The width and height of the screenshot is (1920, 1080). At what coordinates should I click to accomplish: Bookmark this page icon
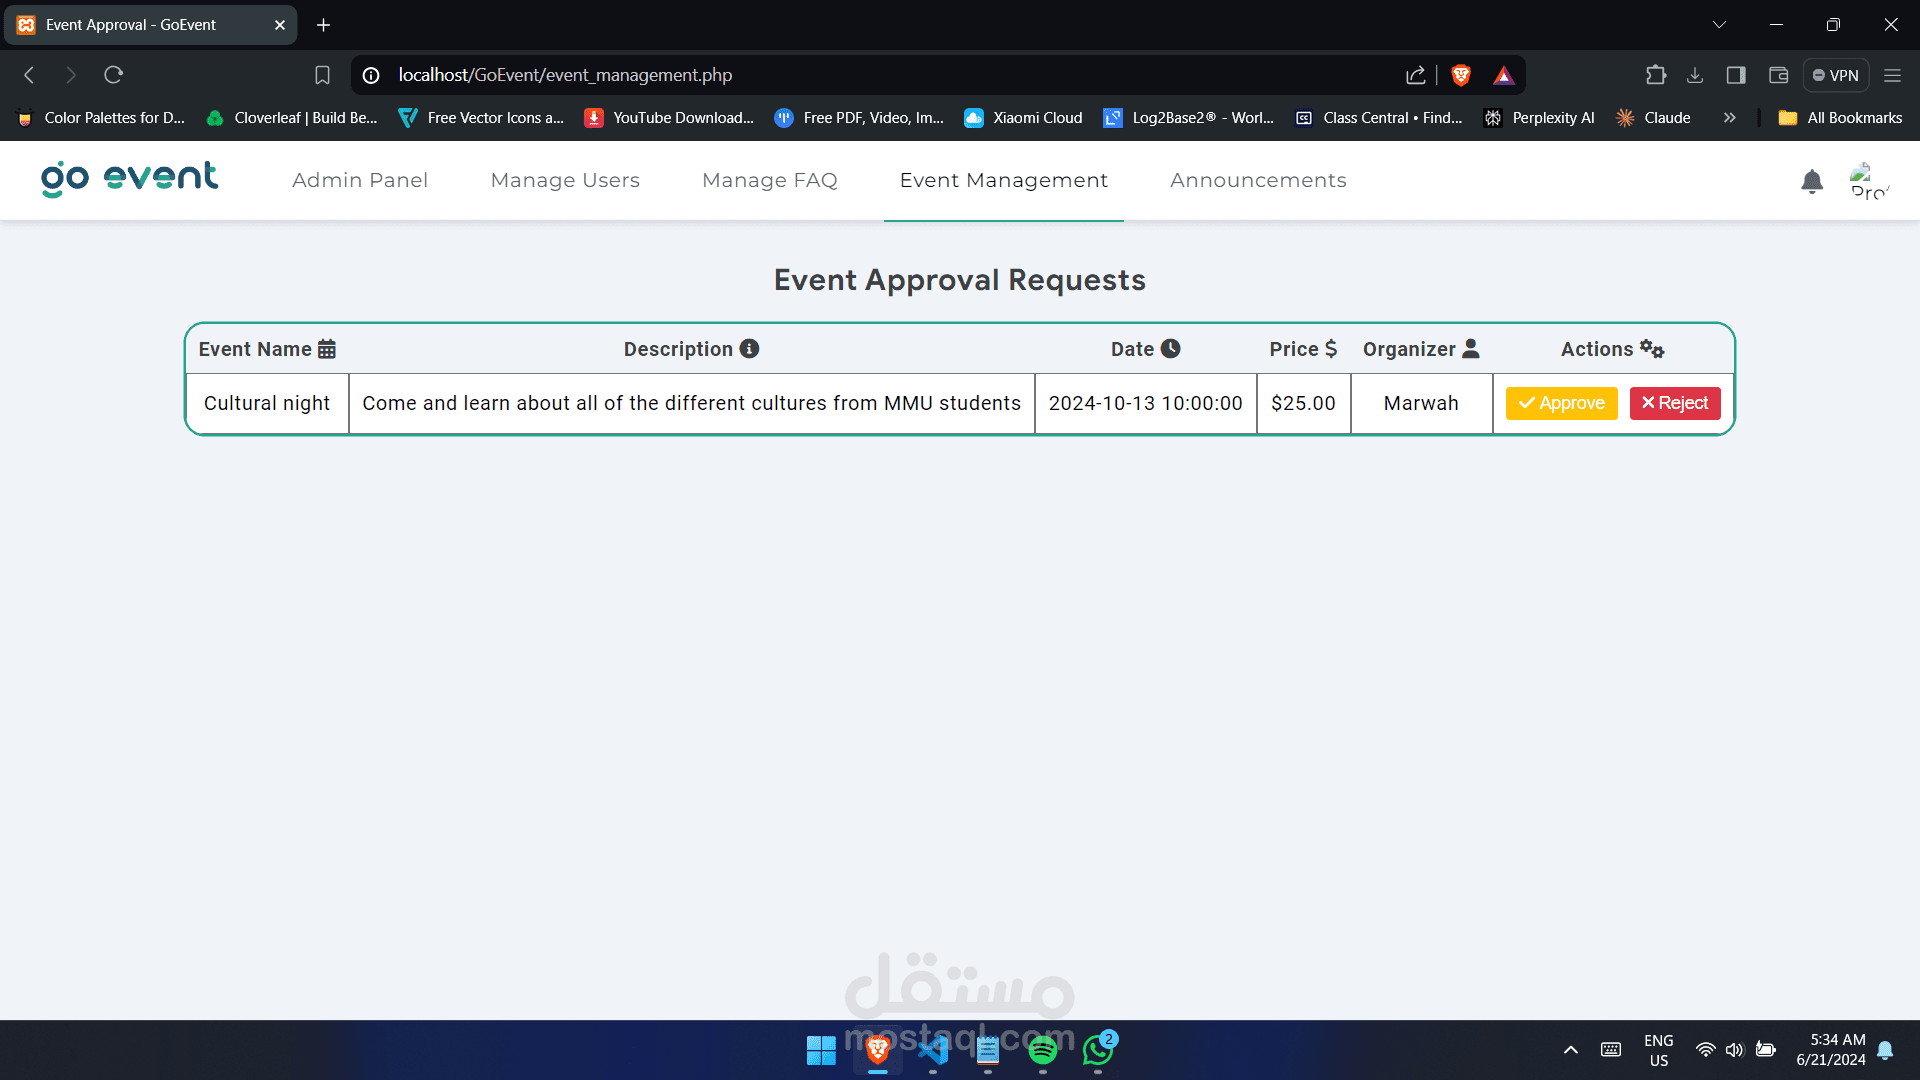[322, 75]
